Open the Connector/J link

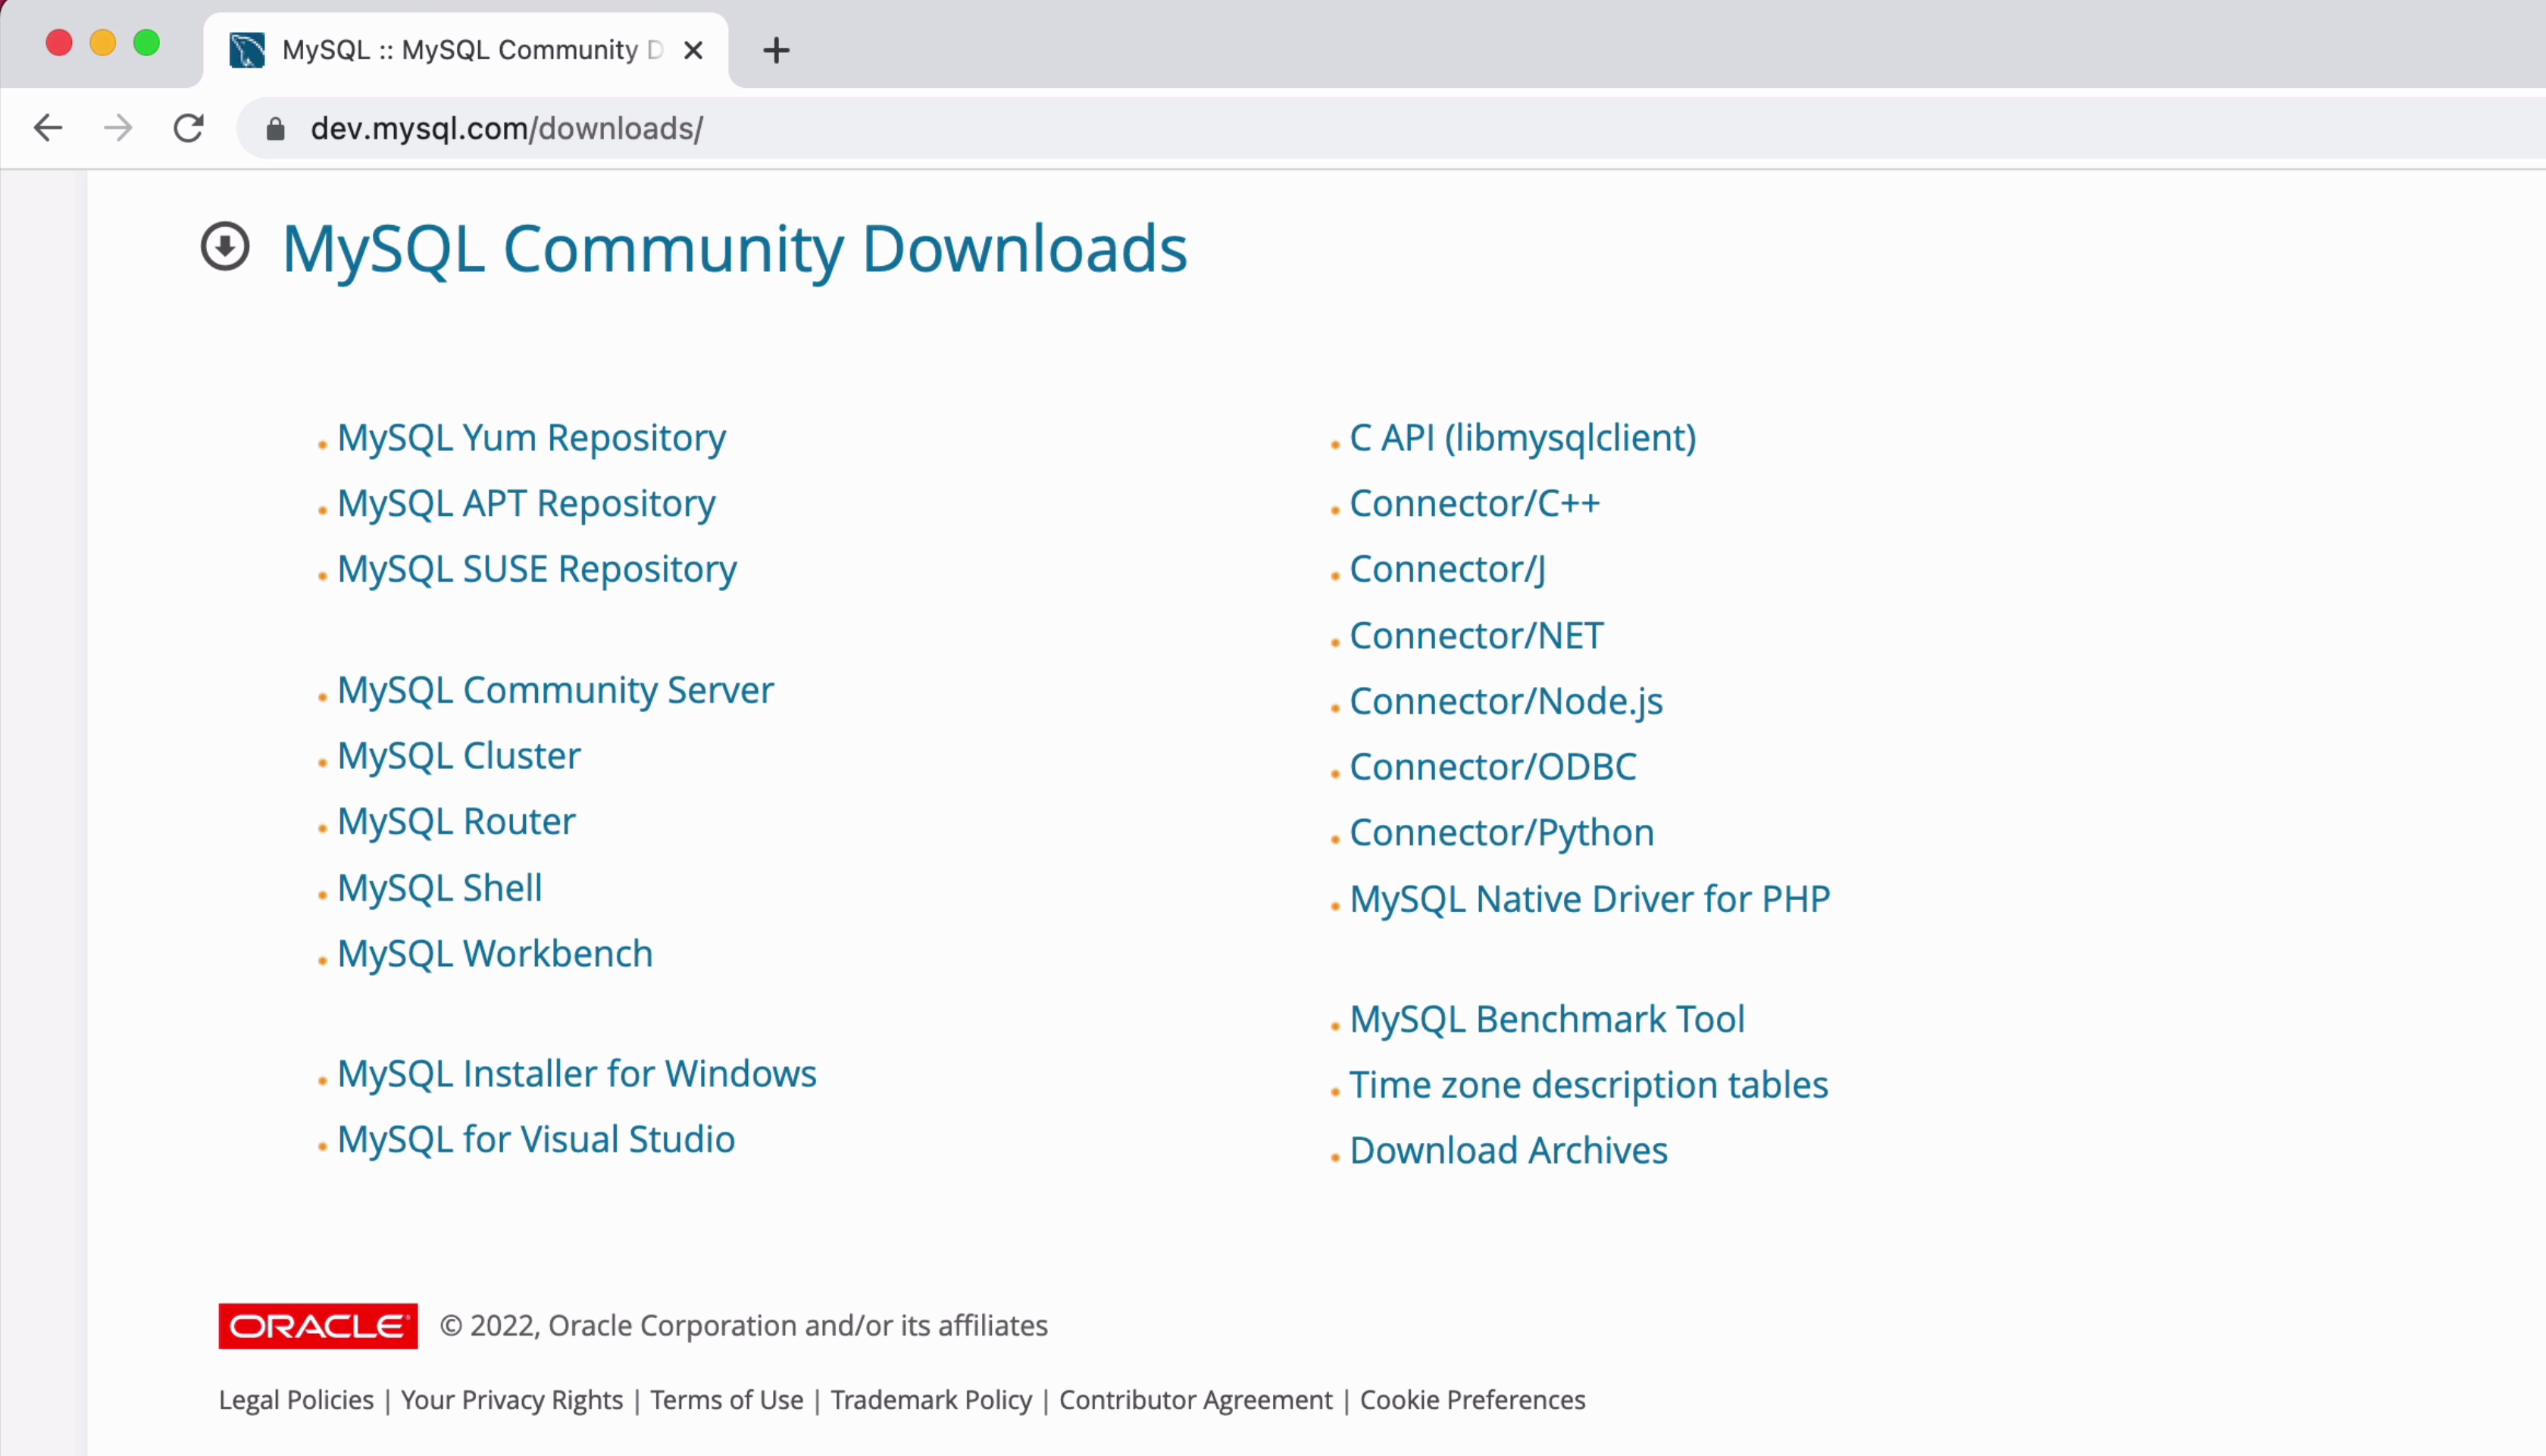click(1447, 569)
